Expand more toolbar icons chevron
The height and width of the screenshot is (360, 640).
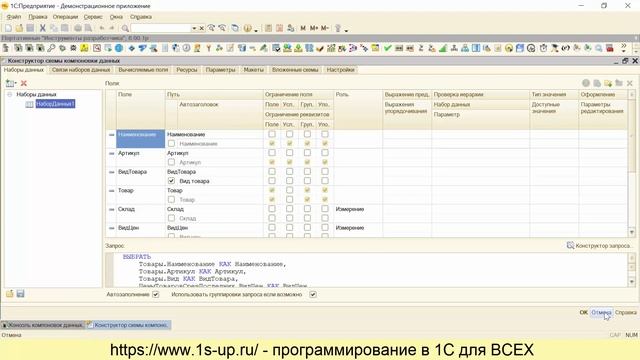coord(624,48)
